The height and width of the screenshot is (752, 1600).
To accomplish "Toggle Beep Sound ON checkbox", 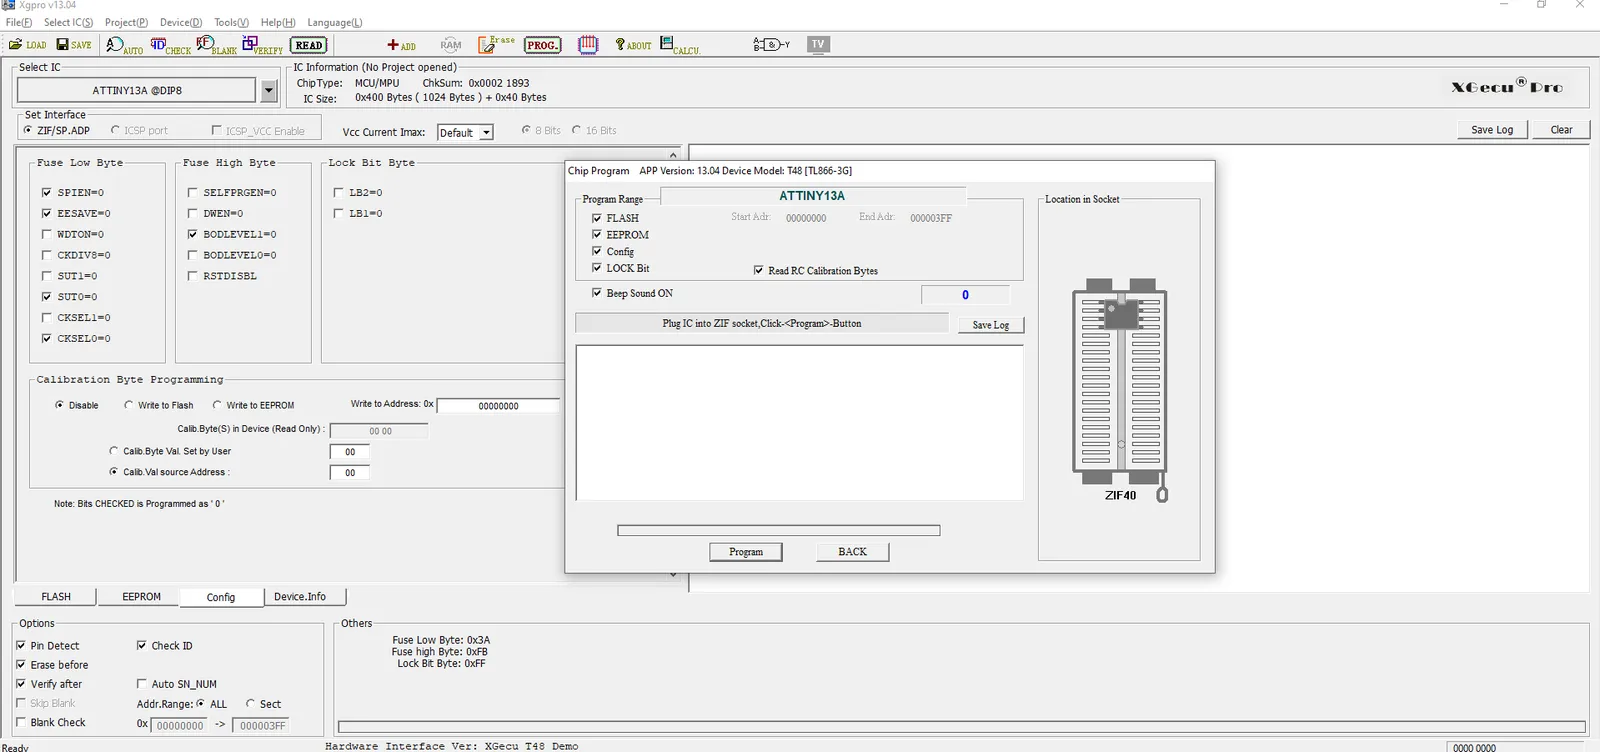I will pos(597,293).
